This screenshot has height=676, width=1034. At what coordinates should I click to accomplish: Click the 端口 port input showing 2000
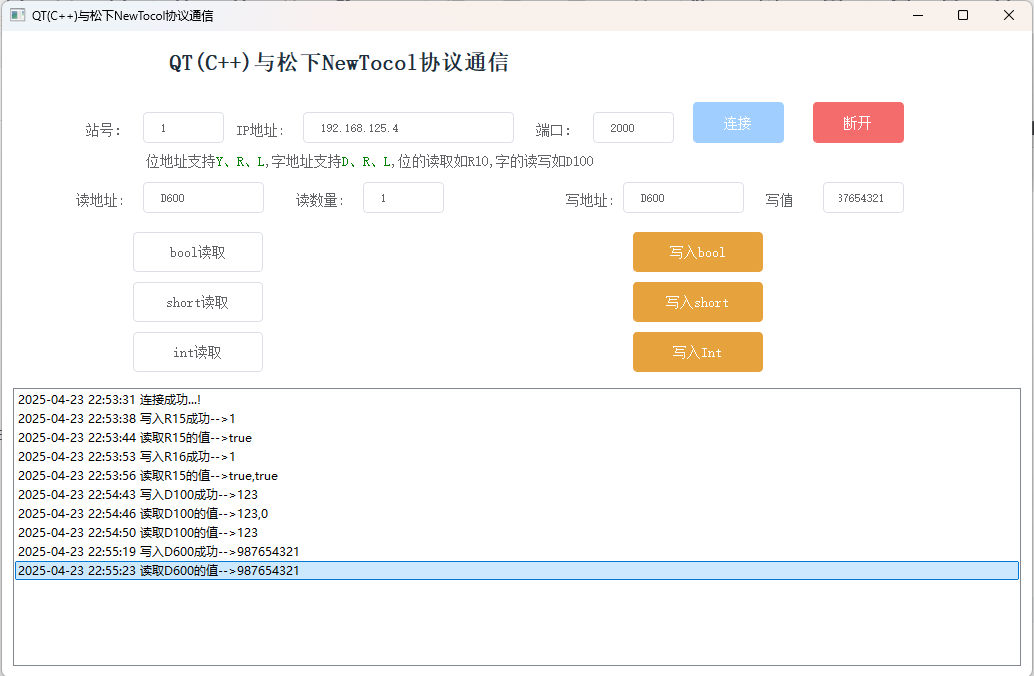[x=633, y=127]
